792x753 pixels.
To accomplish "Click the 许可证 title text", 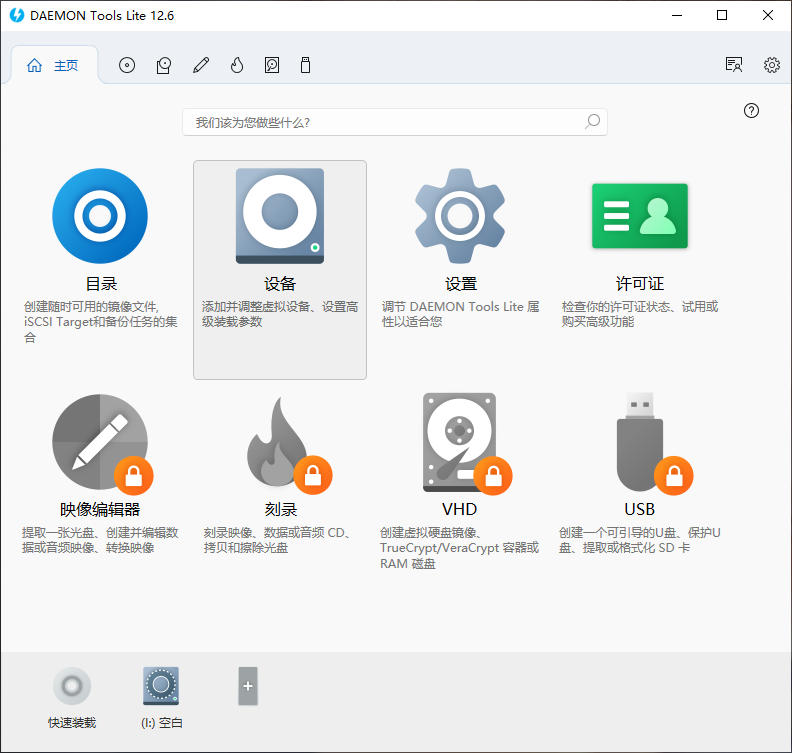I will point(639,284).
